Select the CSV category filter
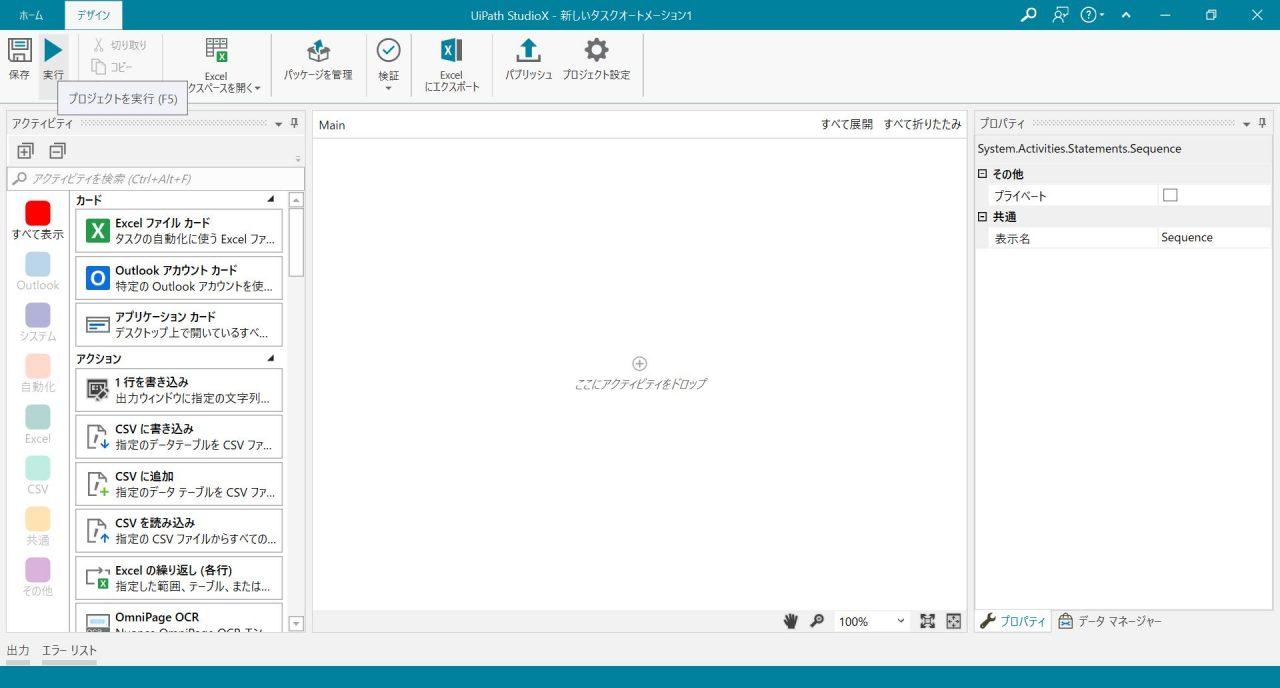 coord(38,476)
